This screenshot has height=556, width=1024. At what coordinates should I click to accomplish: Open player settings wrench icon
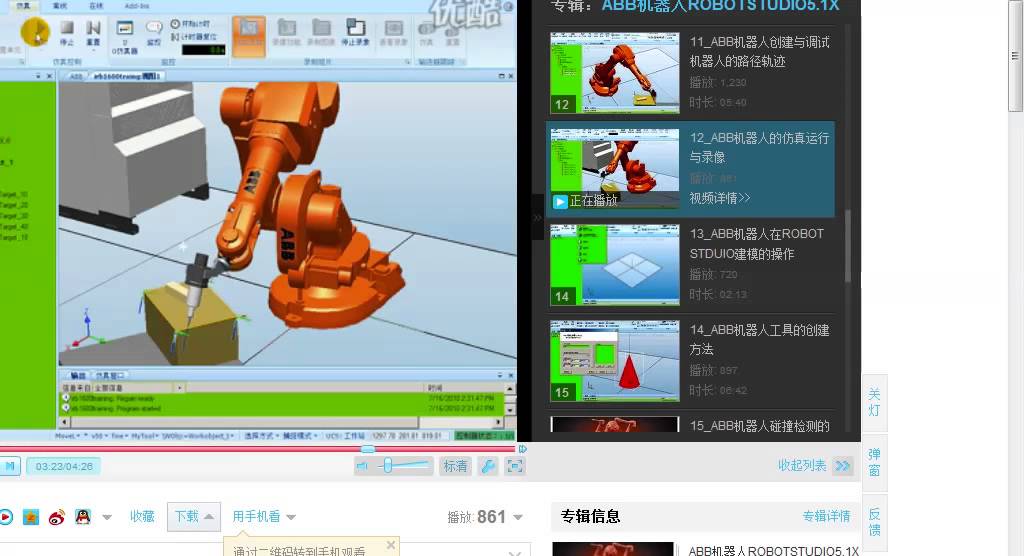coord(488,466)
